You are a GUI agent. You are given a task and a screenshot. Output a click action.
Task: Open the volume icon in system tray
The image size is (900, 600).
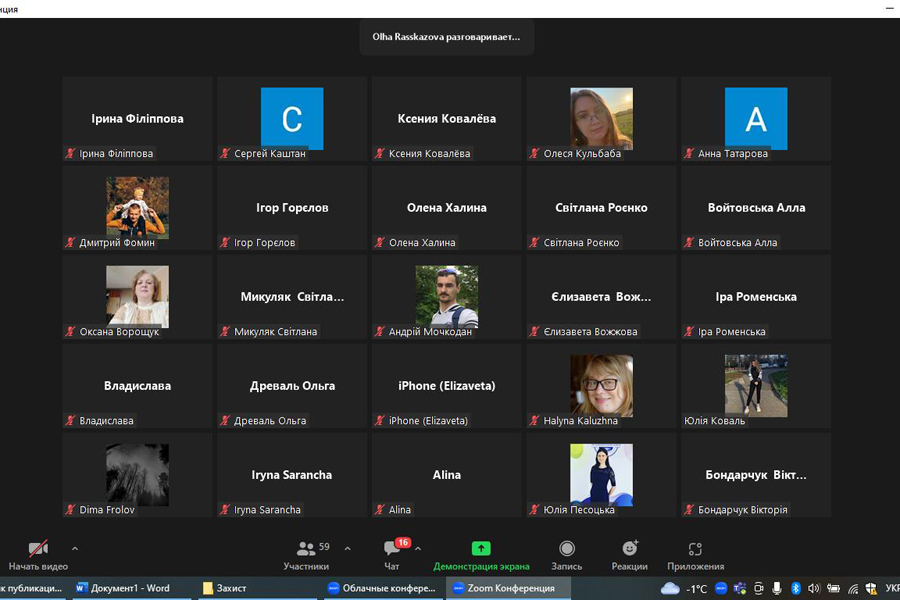814,588
